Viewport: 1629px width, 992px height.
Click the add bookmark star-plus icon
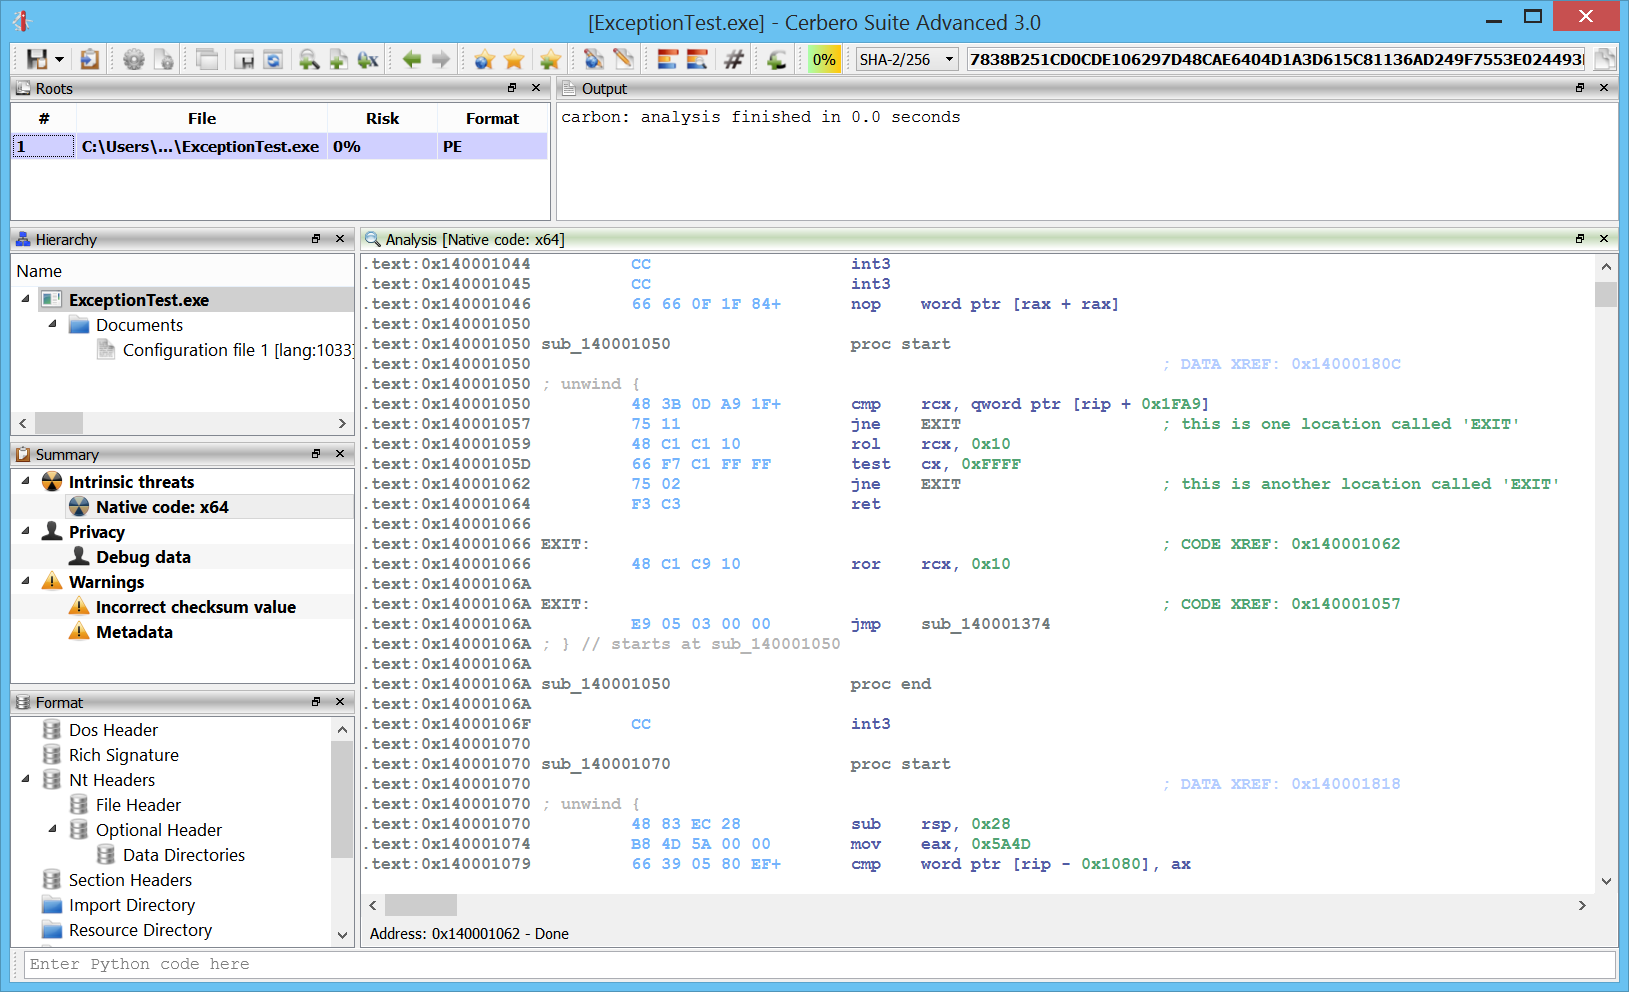(549, 59)
